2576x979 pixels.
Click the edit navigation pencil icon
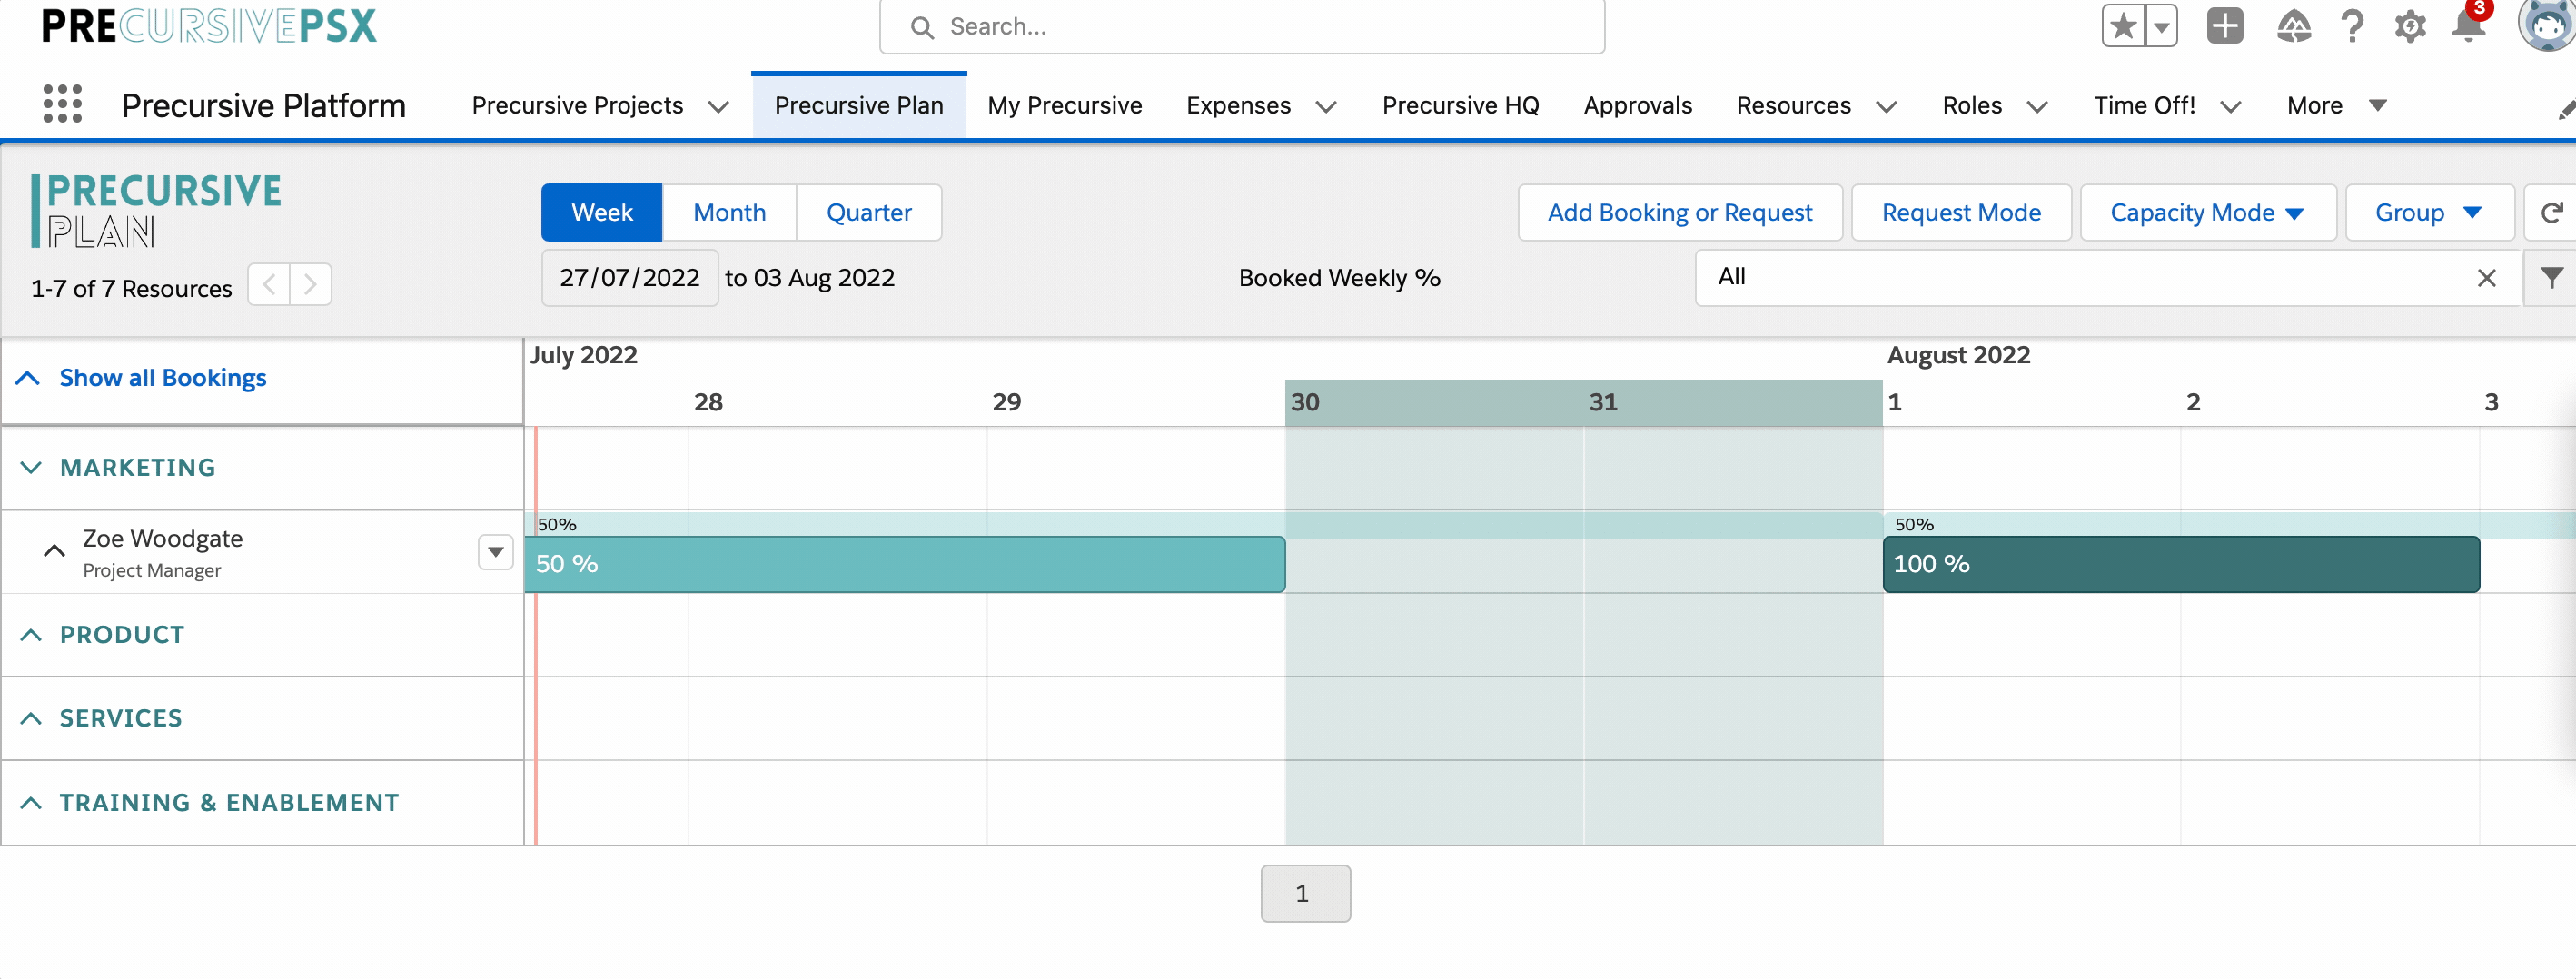tap(2566, 110)
